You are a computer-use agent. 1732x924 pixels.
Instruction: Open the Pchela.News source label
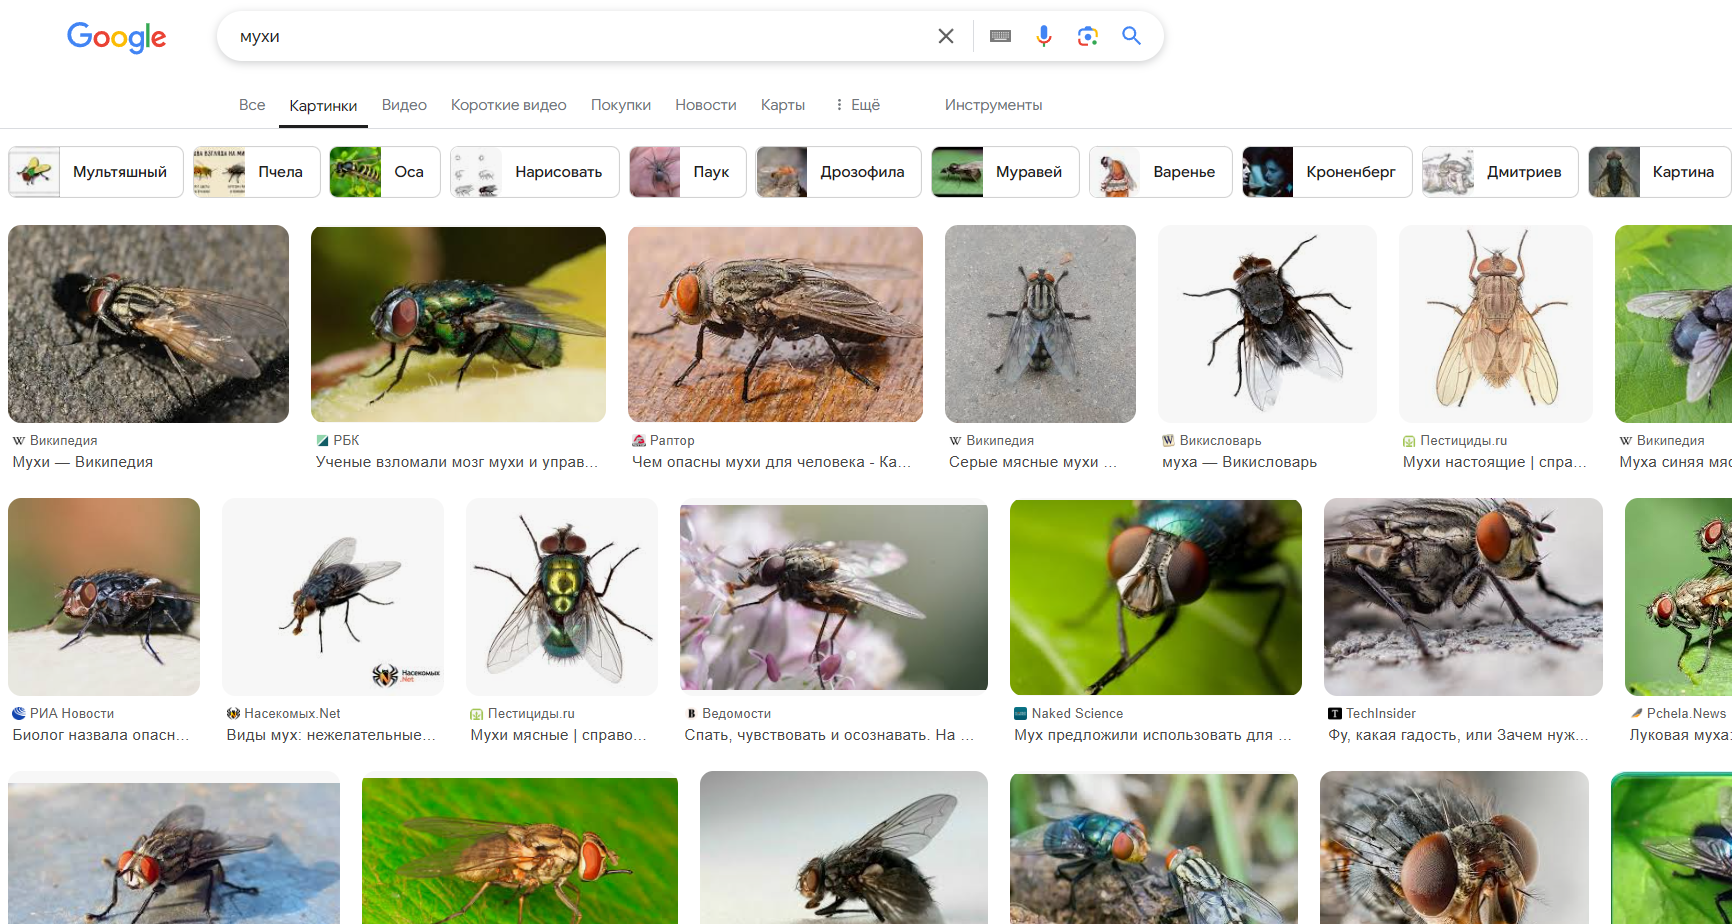pos(1686,713)
